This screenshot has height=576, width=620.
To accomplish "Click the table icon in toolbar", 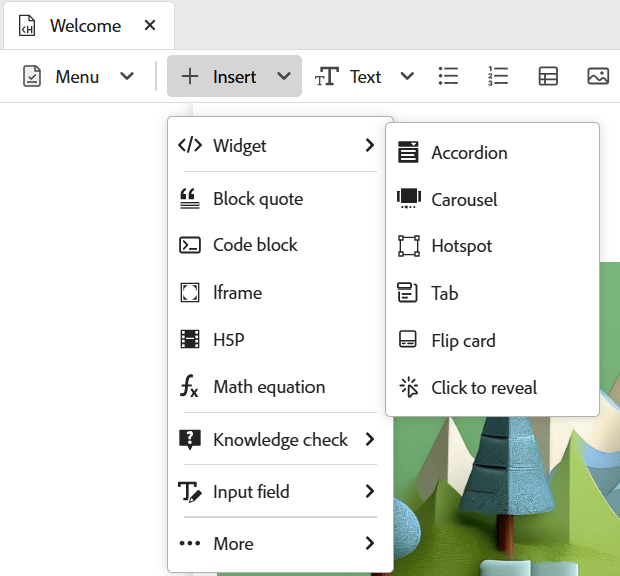I will click(548, 77).
